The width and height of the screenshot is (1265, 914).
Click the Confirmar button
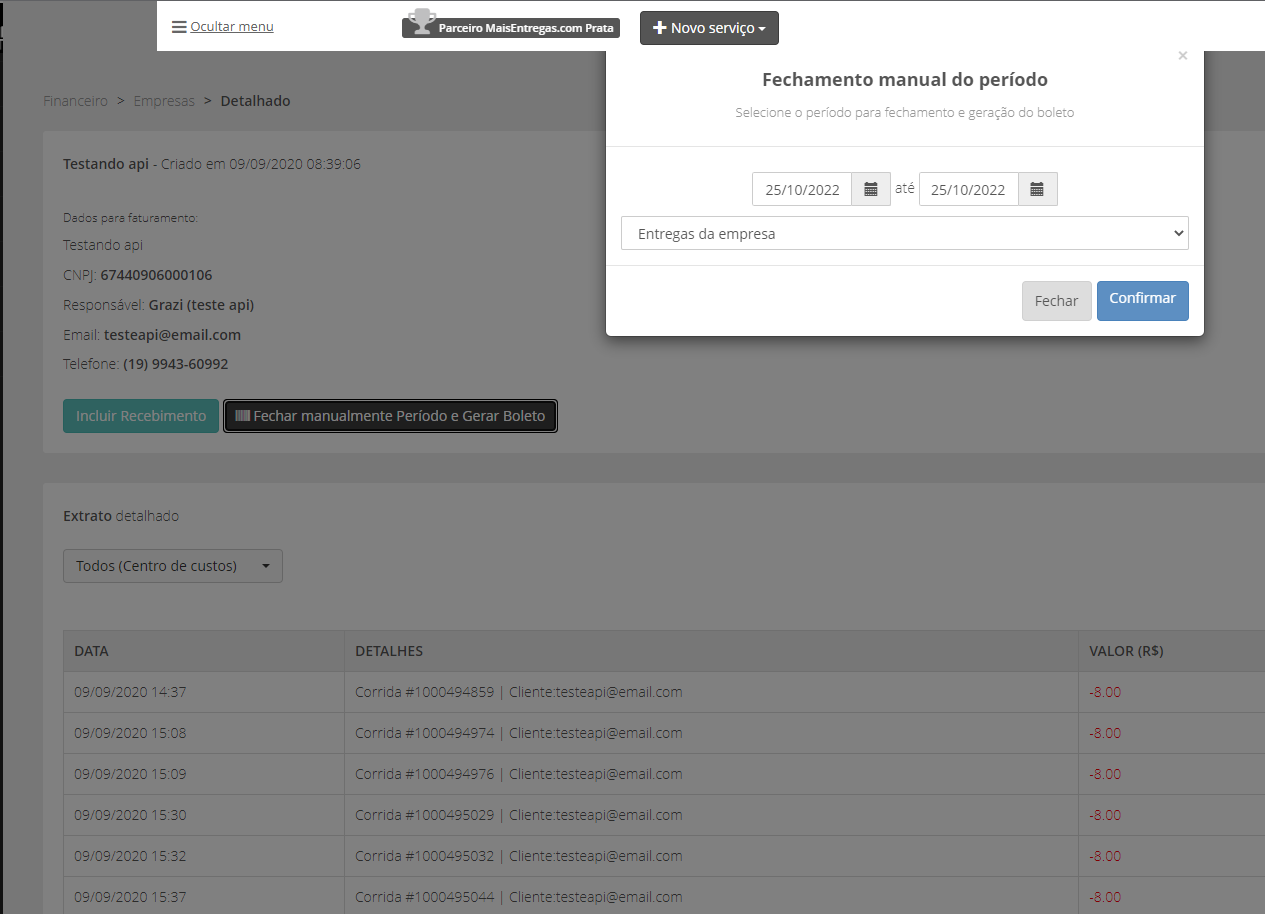pos(1143,301)
